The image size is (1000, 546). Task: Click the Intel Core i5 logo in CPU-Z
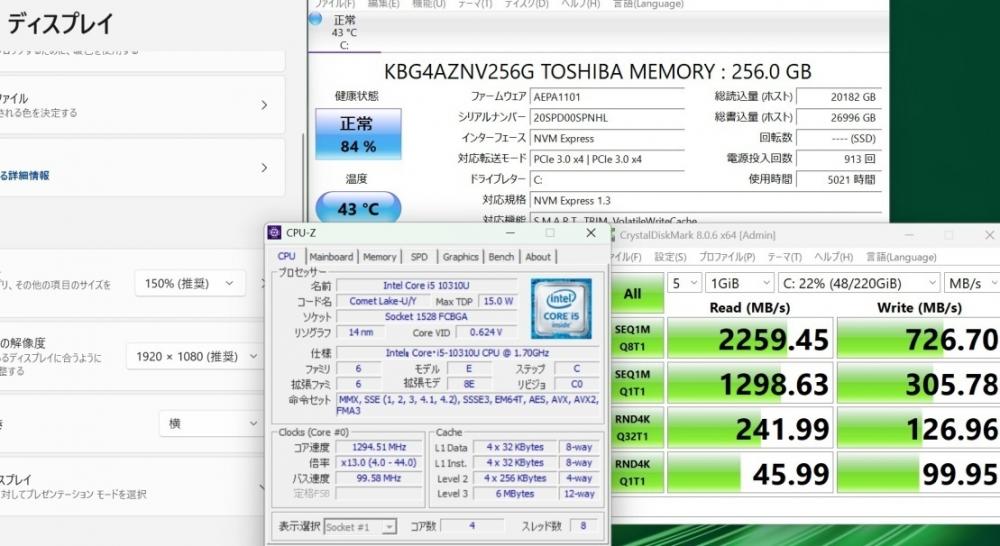point(561,309)
